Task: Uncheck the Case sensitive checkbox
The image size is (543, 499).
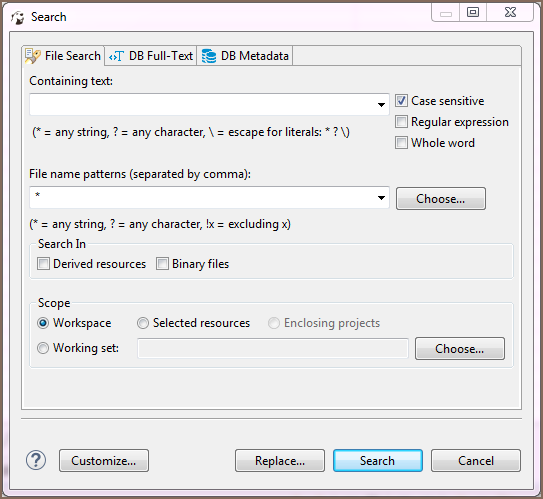Action: point(401,101)
